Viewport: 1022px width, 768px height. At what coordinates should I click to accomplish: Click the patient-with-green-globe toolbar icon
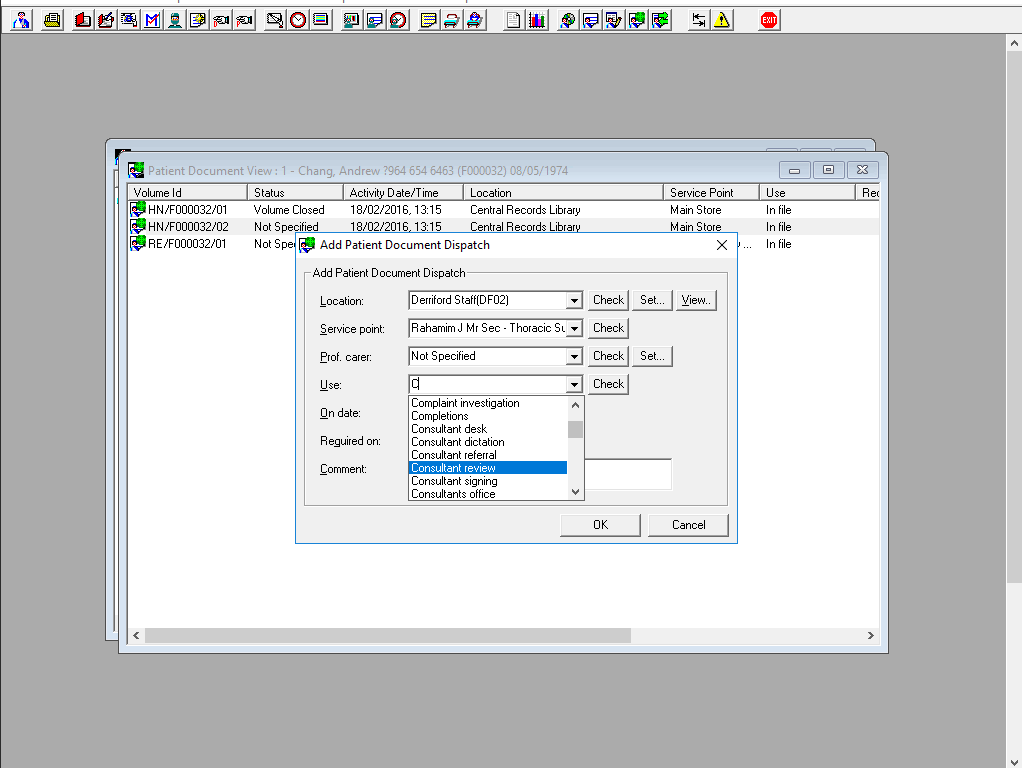(637, 20)
